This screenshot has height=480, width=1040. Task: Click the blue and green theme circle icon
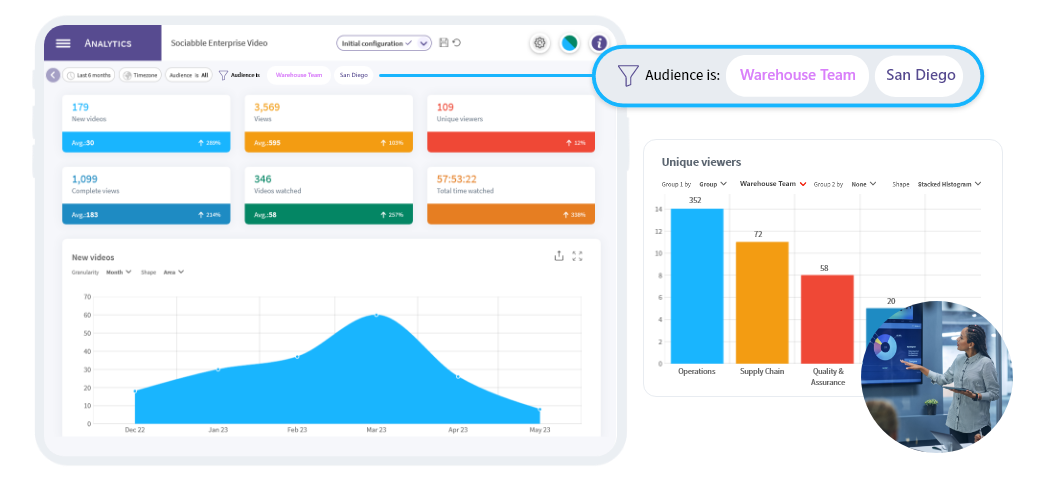coord(569,43)
